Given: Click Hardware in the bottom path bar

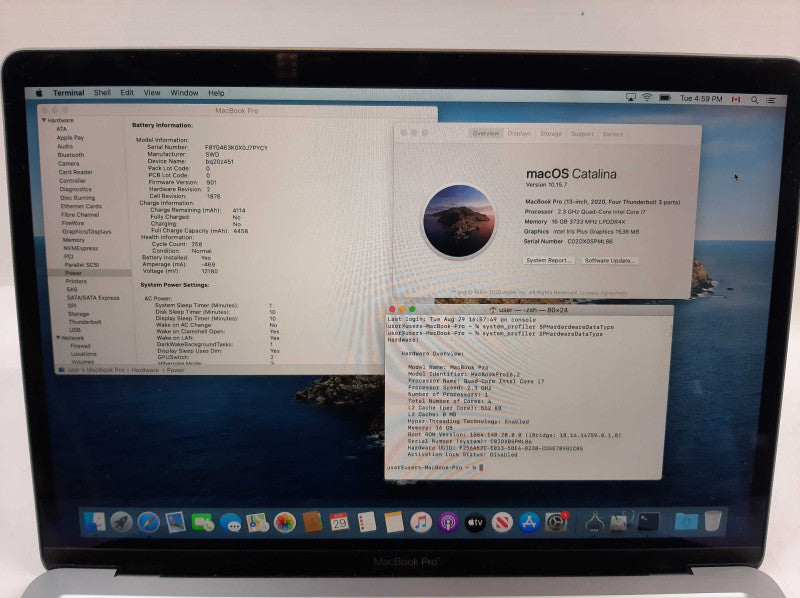Looking at the screenshot, I should tap(145, 370).
